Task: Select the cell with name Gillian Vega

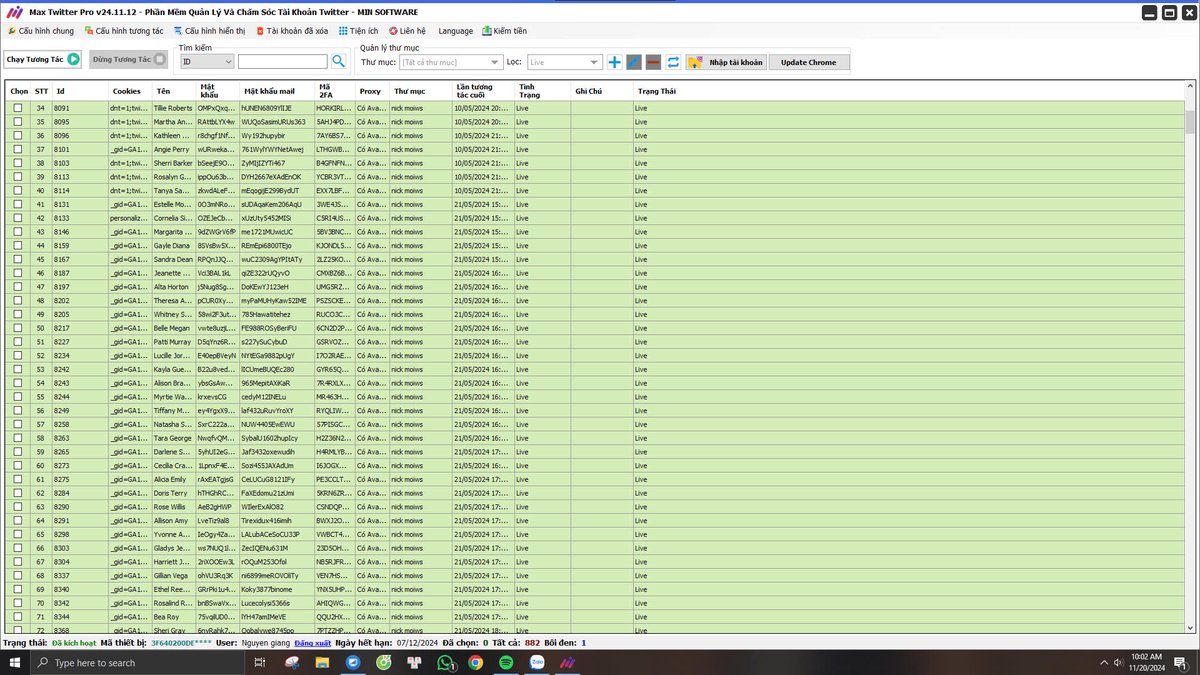Action: click(x=173, y=576)
